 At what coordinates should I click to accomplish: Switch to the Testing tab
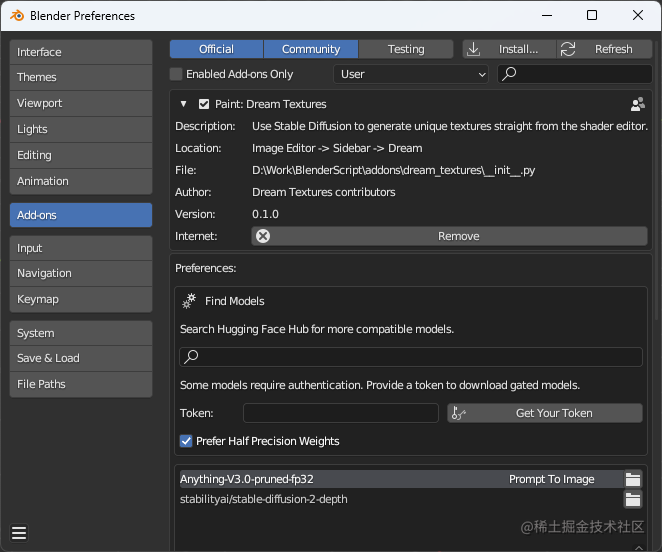(x=406, y=49)
